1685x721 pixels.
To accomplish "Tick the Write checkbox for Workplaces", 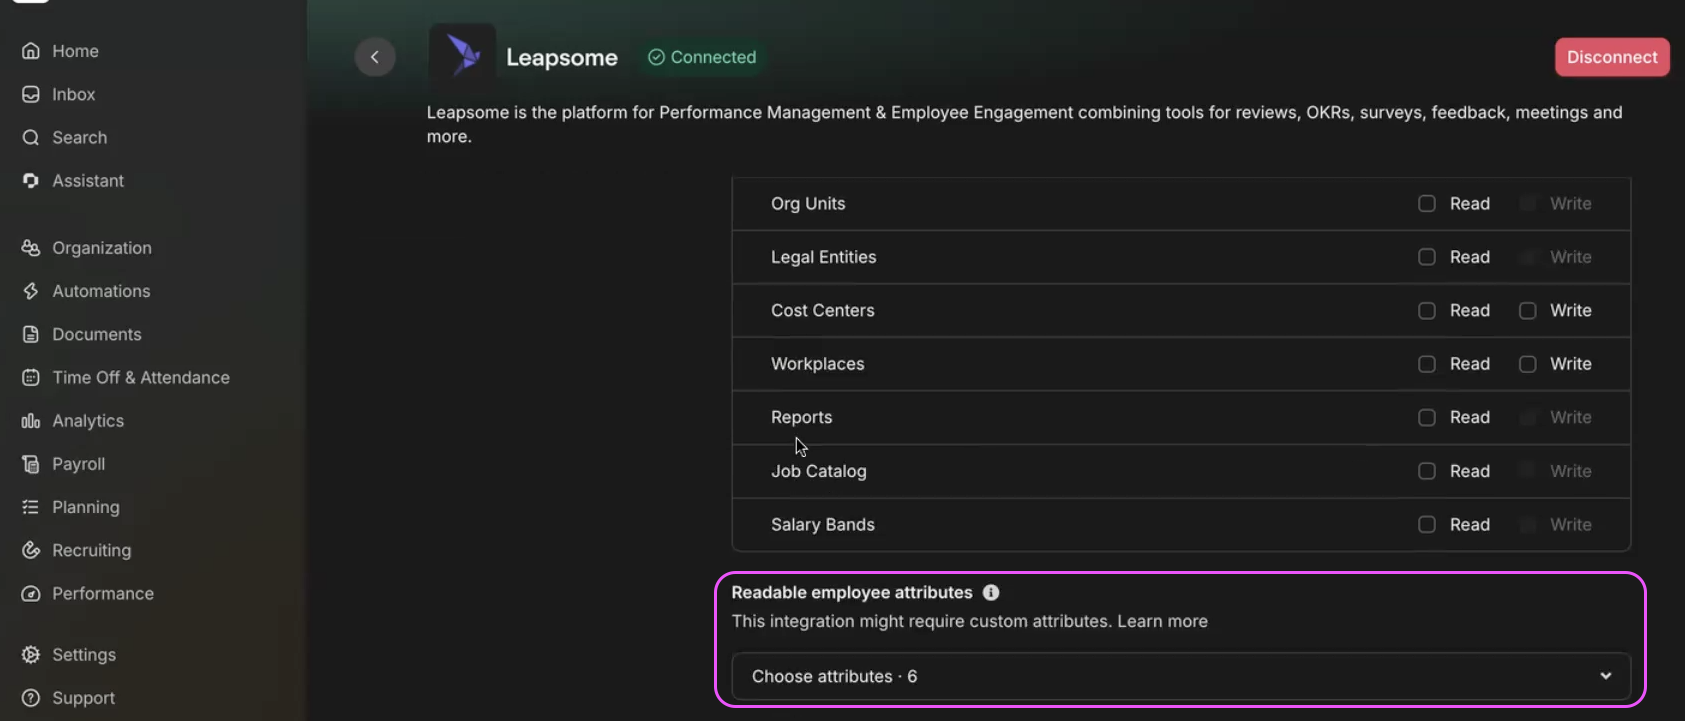I will [1528, 364].
